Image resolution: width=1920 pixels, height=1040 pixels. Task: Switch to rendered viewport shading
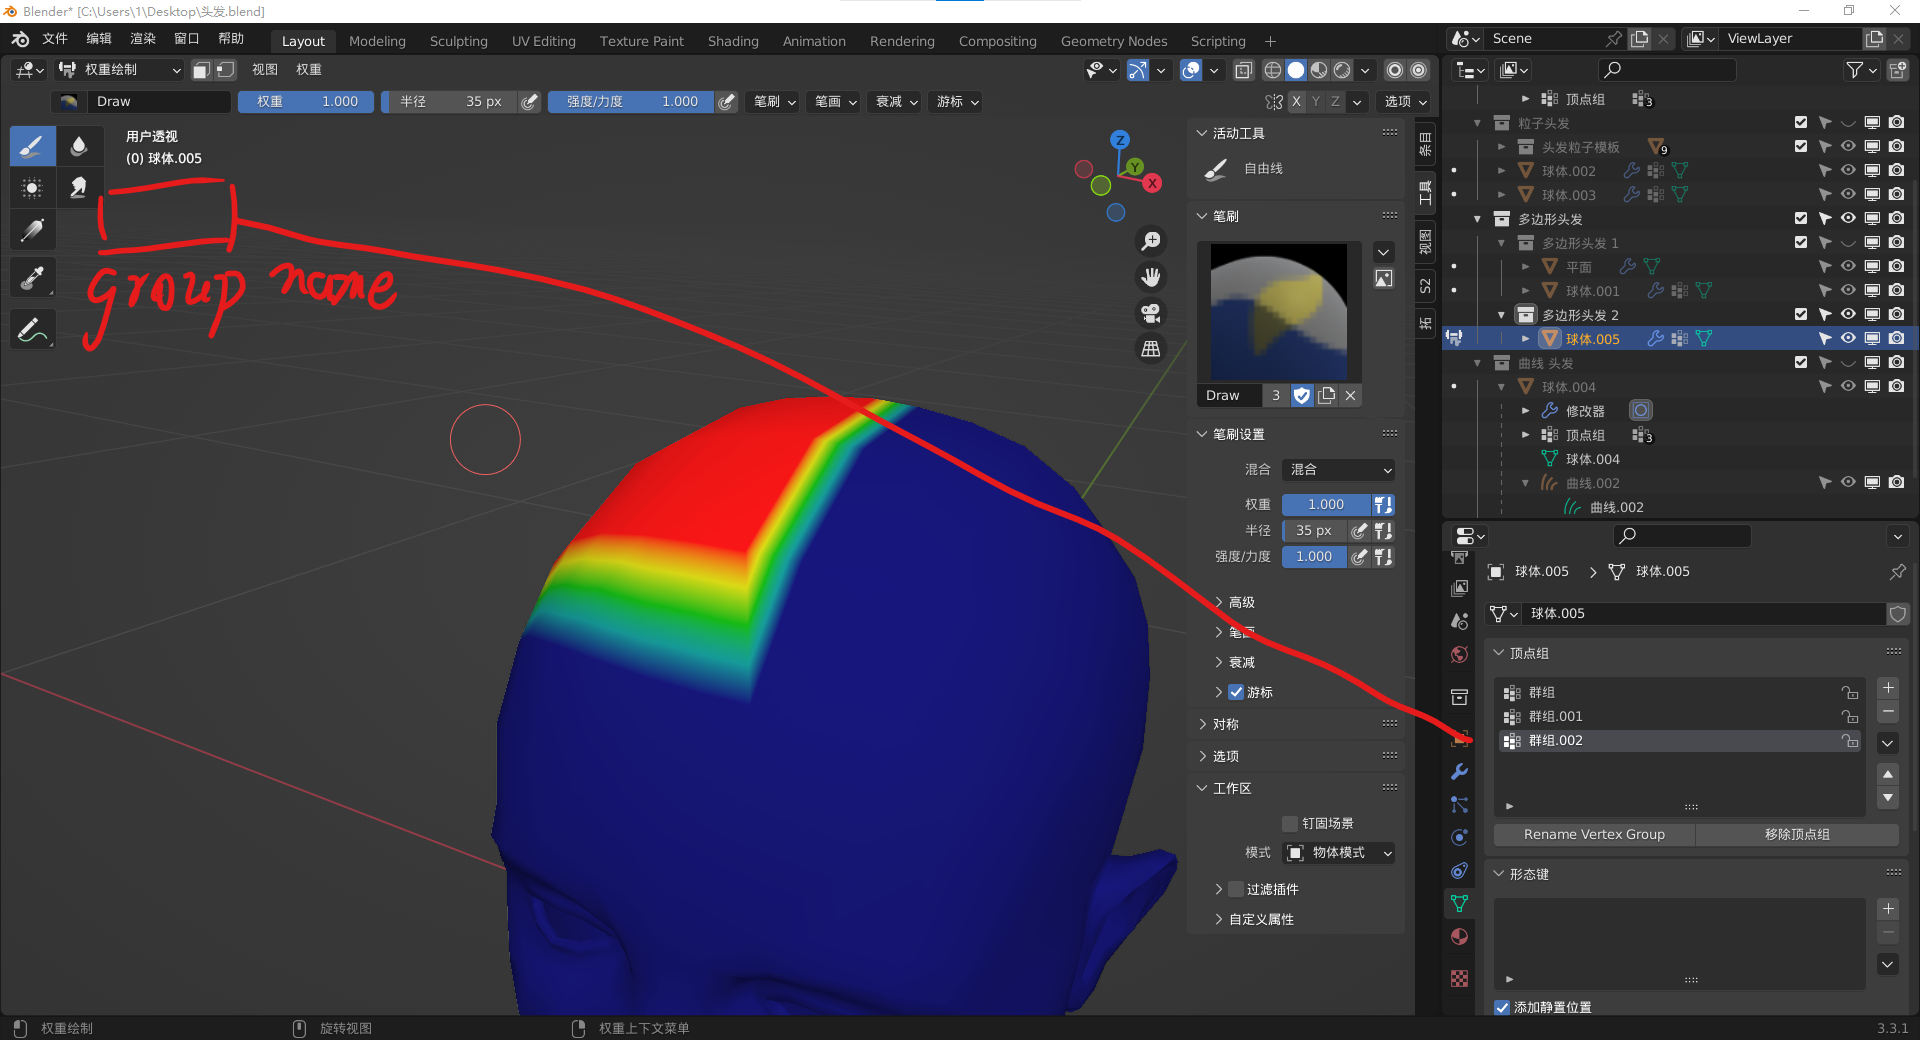coord(1342,70)
